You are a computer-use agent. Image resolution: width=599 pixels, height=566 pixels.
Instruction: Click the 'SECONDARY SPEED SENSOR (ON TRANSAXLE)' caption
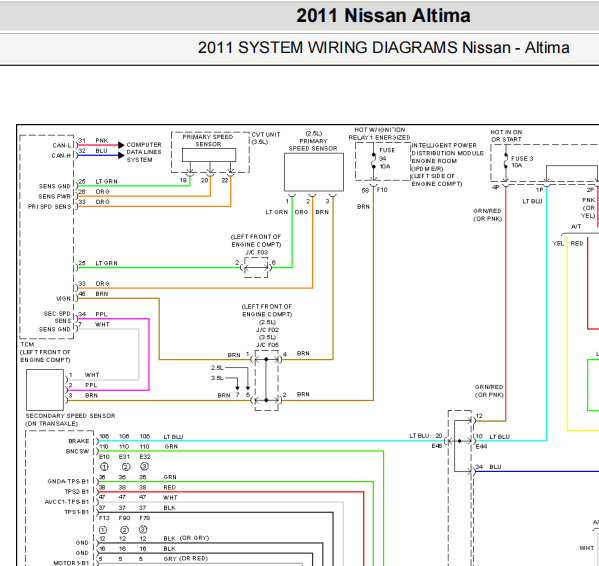coord(70,420)
